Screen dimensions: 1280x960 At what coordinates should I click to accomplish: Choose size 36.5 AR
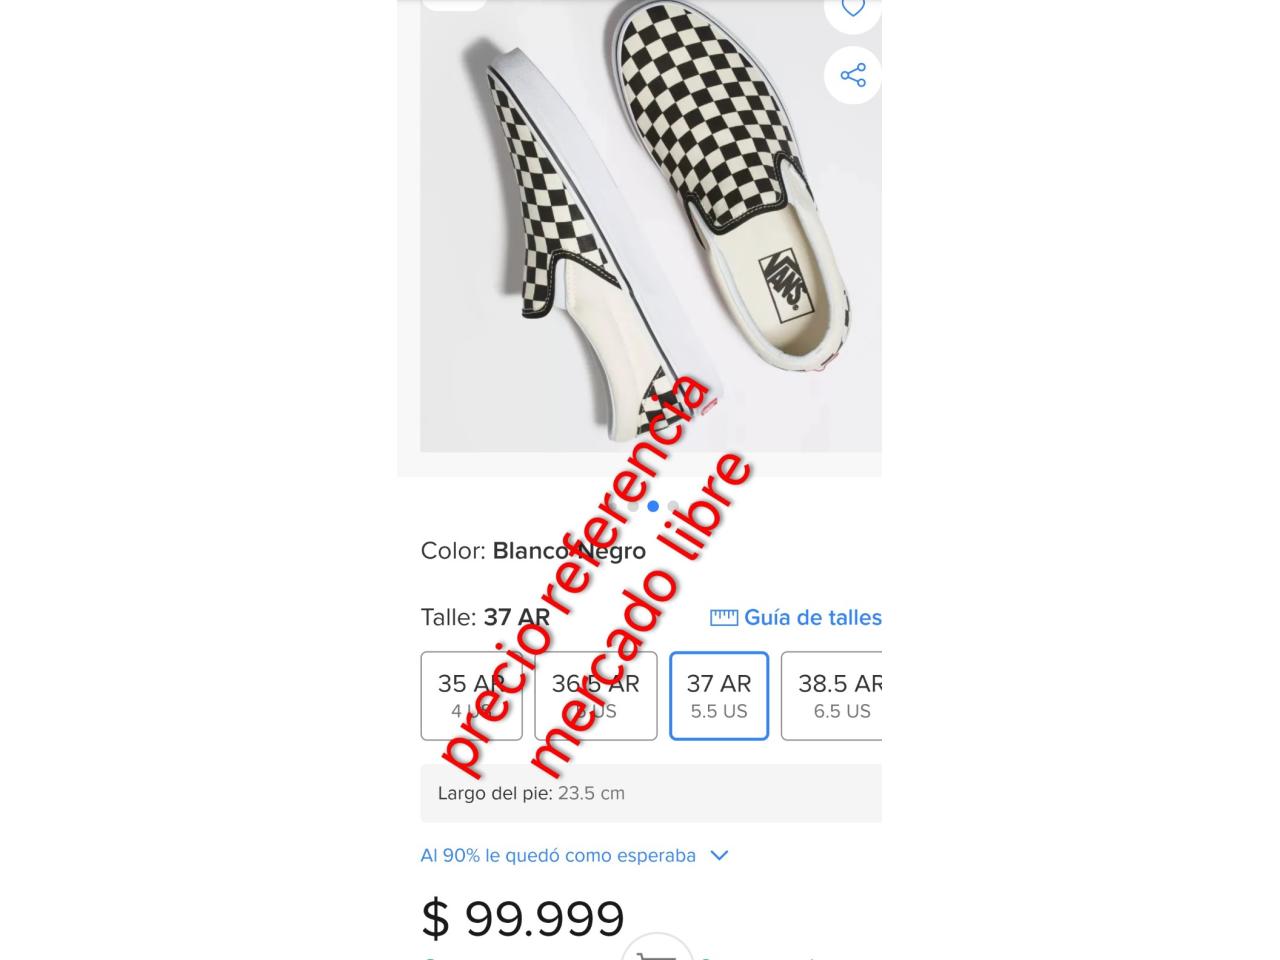pos(596,696)
